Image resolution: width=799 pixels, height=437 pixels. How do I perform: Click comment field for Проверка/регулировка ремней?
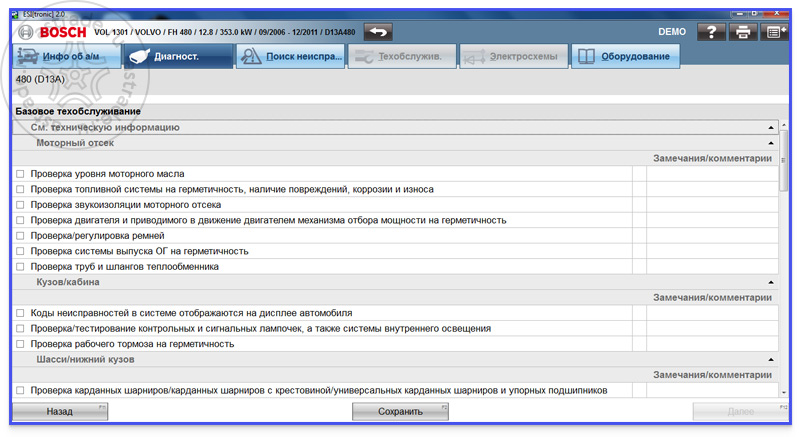(x=712, y=236)
